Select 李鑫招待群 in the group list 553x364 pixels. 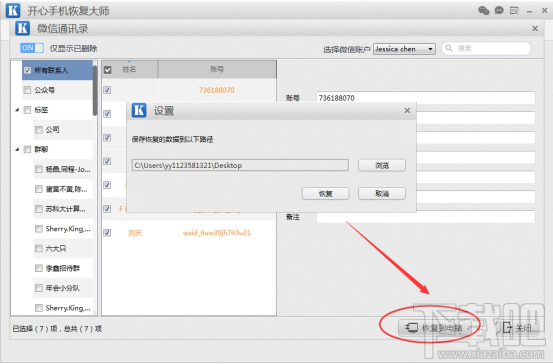(x=63, y=268)
